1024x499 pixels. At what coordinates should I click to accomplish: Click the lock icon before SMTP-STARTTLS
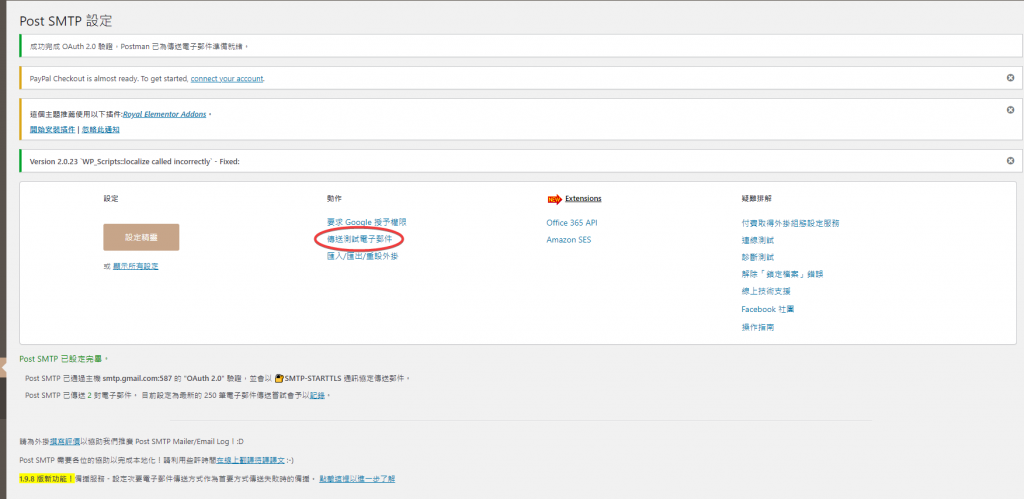(280, 378)
